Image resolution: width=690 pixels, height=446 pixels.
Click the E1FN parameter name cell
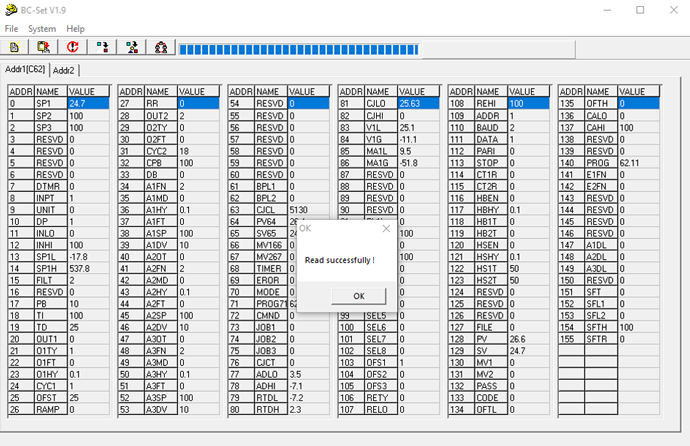tap(601, 175)
